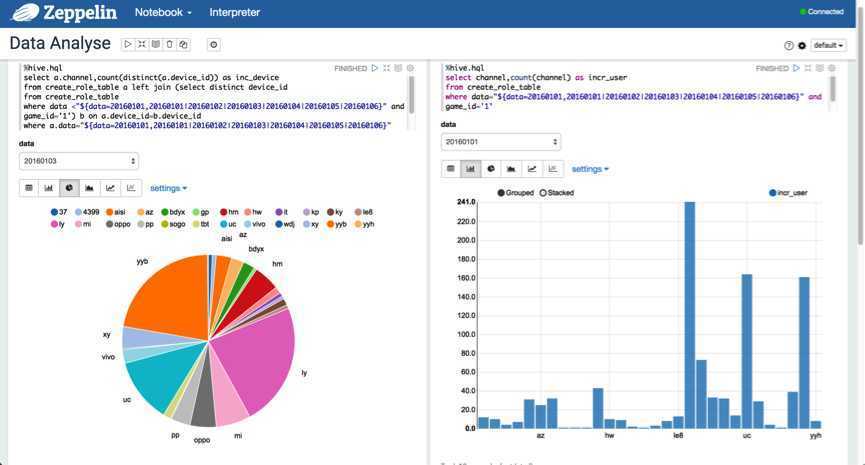The height and width of the screenshot is (465, 865).
Task: Click the tallest bar near le8 in chart
Action: (x=690, y=315)
